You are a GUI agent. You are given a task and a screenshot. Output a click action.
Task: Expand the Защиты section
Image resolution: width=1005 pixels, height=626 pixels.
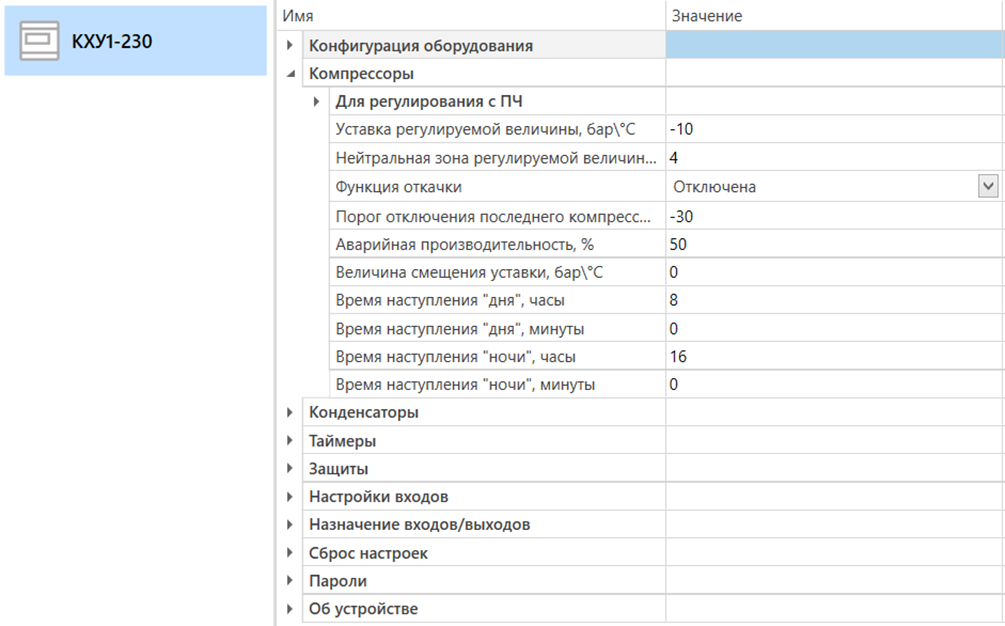point(290,469)
